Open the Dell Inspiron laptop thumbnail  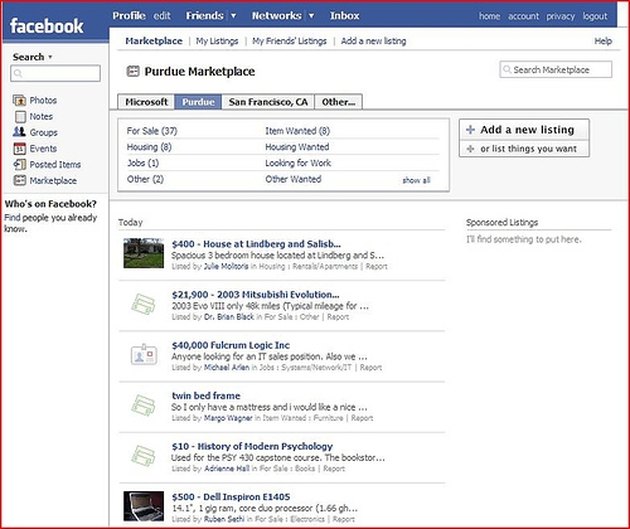click(143, 506)
